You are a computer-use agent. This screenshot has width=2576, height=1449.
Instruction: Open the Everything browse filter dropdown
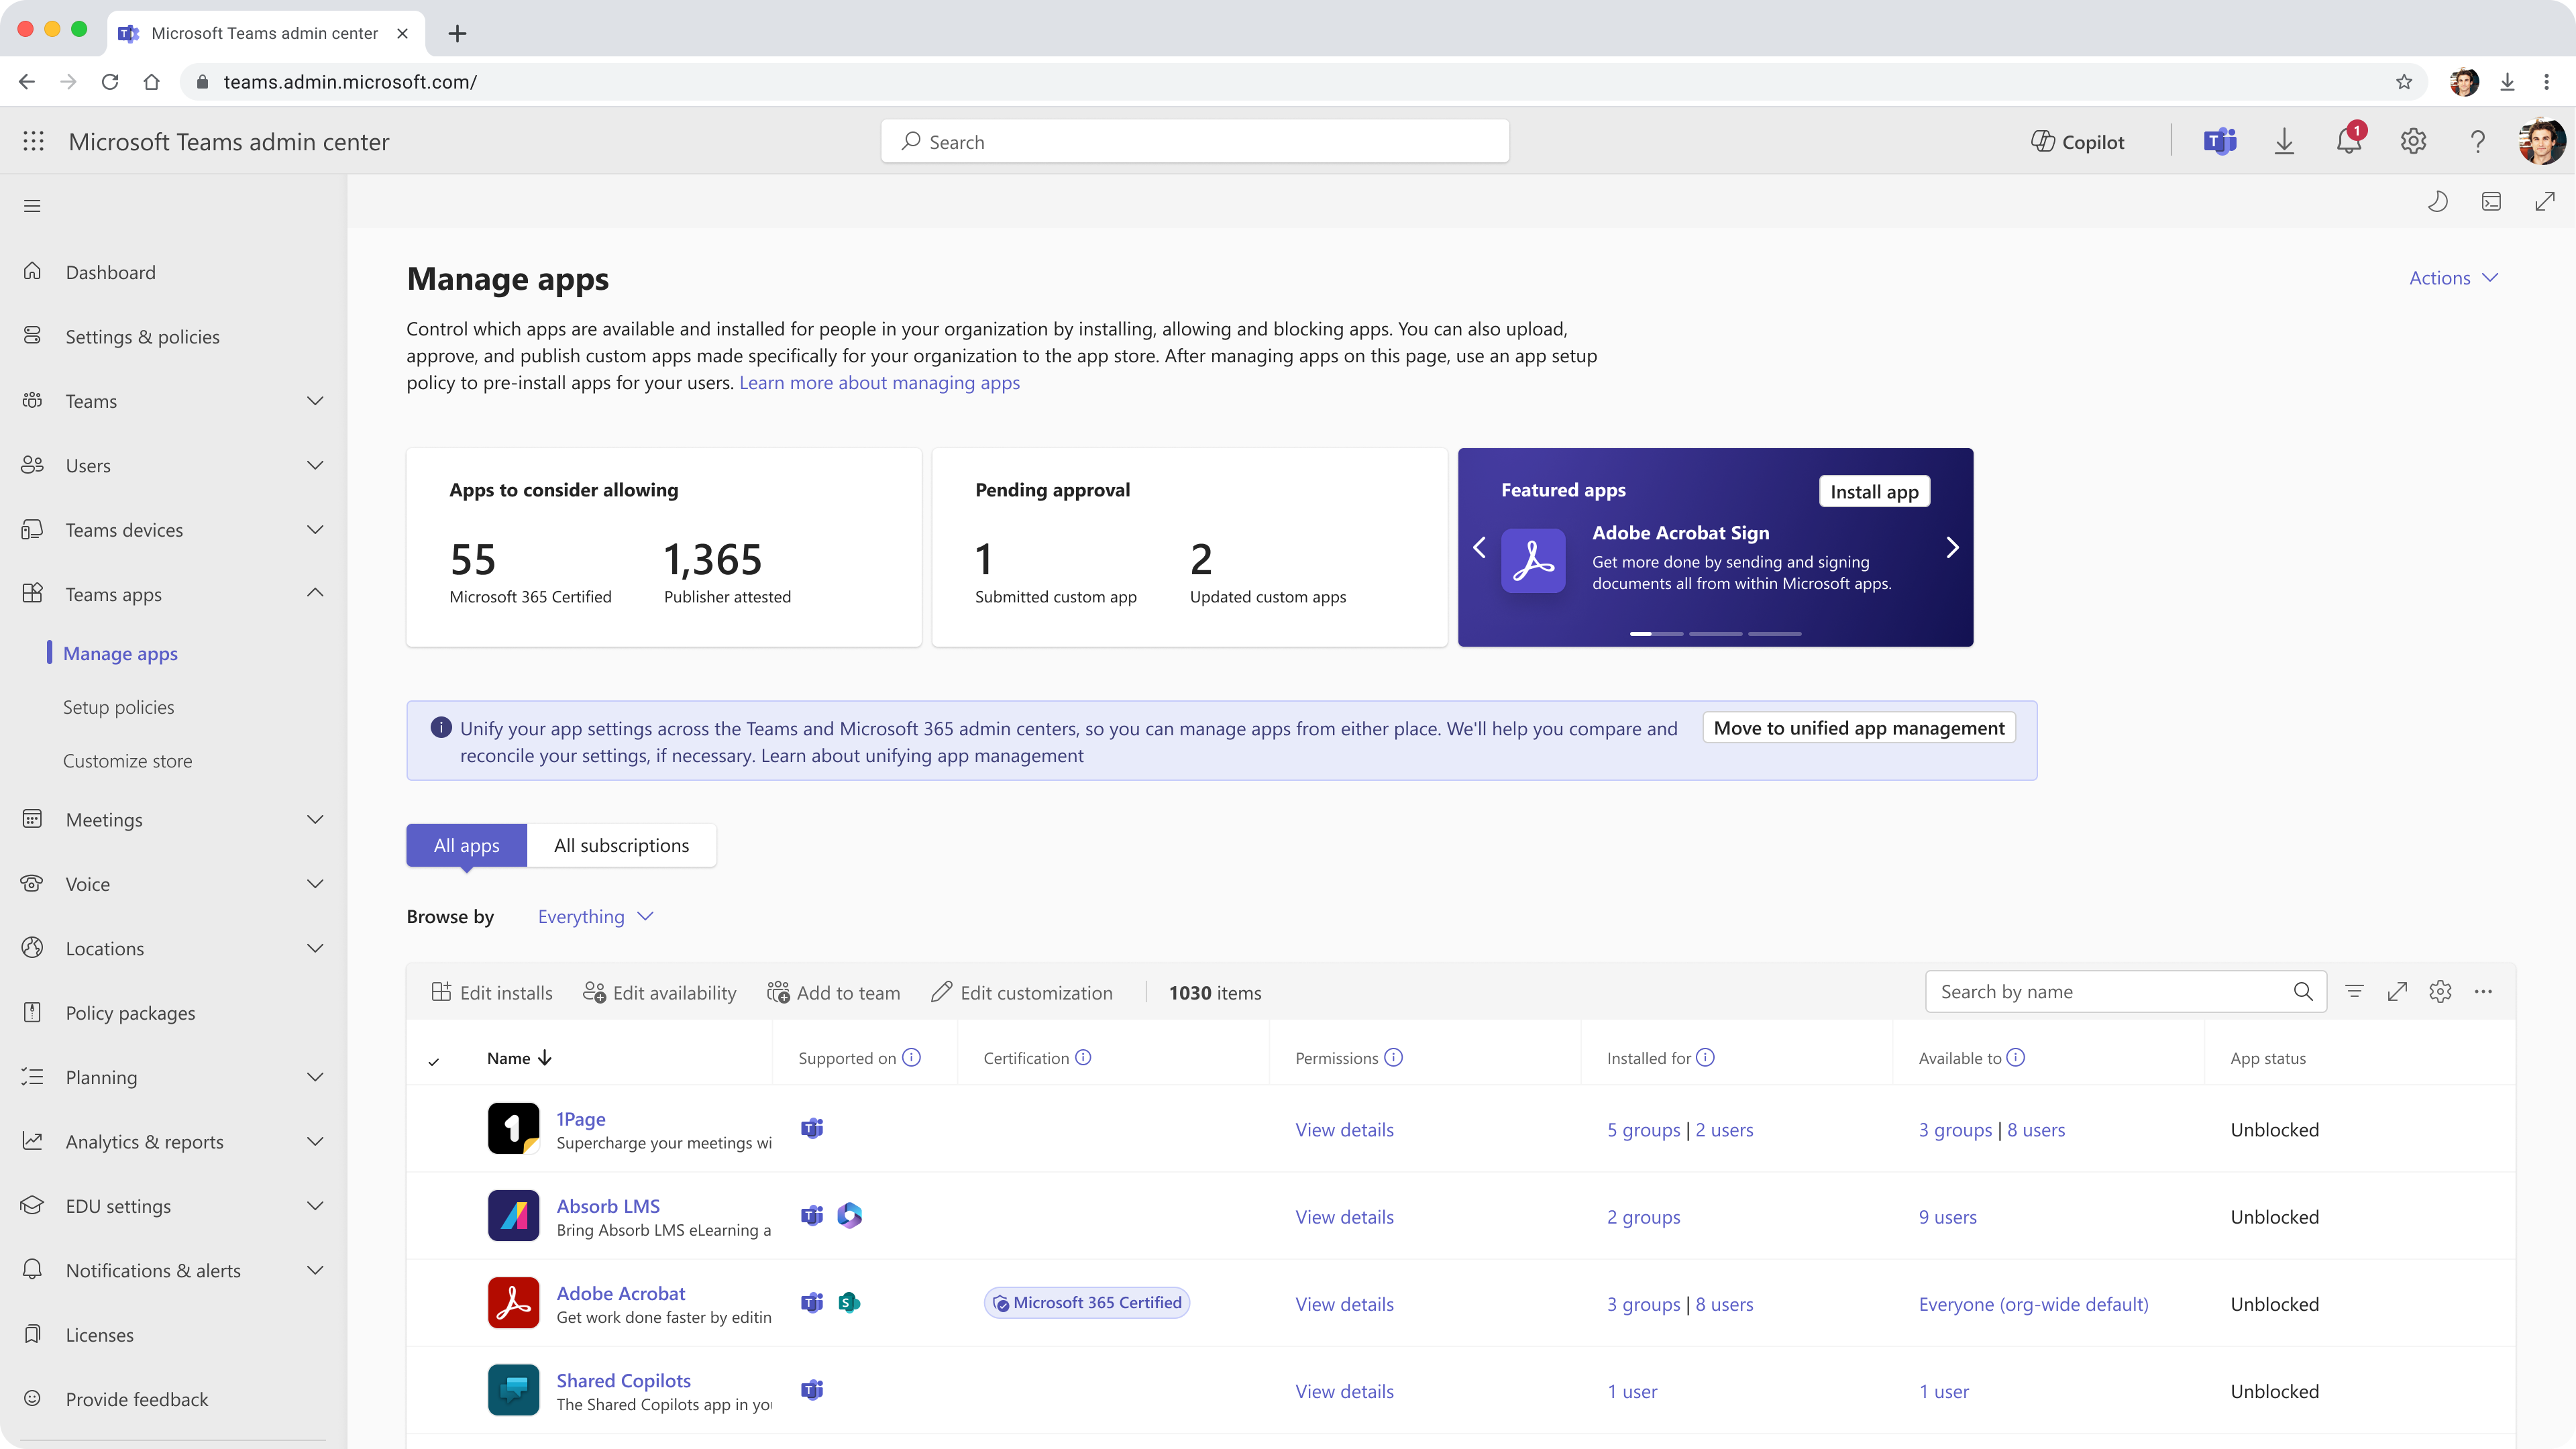594,916
